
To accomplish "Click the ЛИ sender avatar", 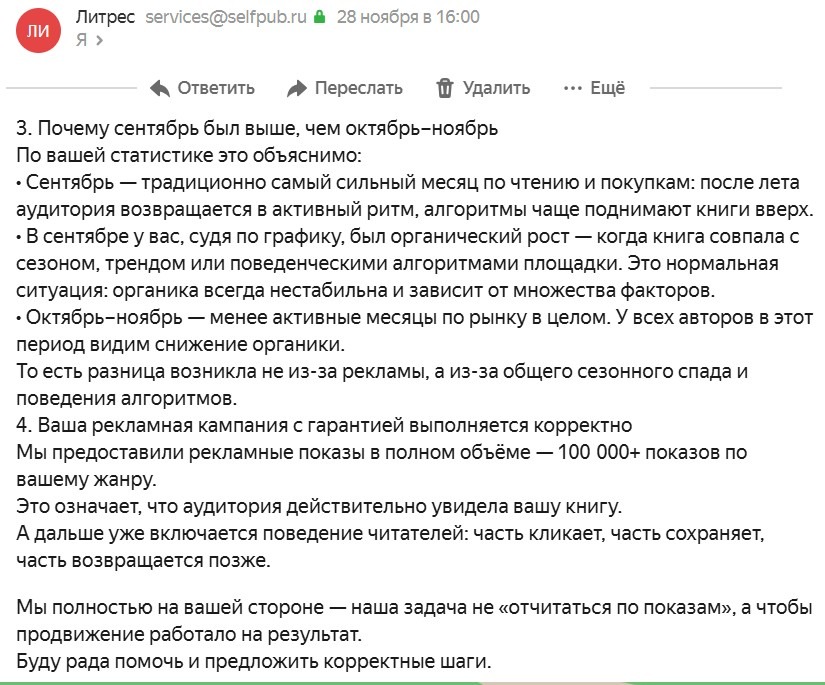I will [37, 30].
